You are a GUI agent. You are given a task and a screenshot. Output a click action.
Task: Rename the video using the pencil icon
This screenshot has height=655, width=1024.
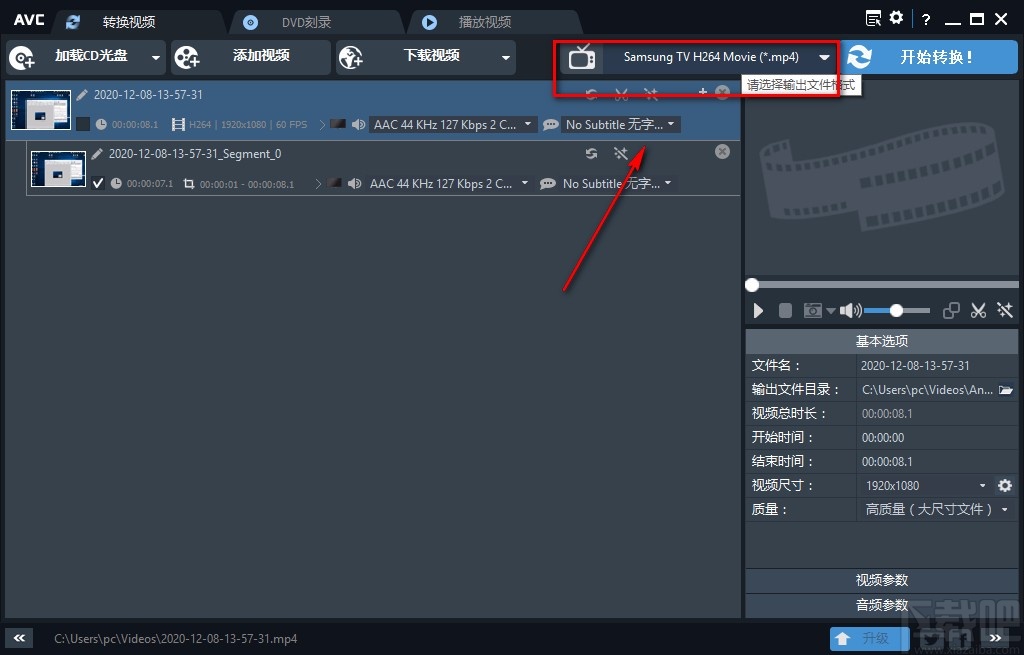(x=81, y=94)
